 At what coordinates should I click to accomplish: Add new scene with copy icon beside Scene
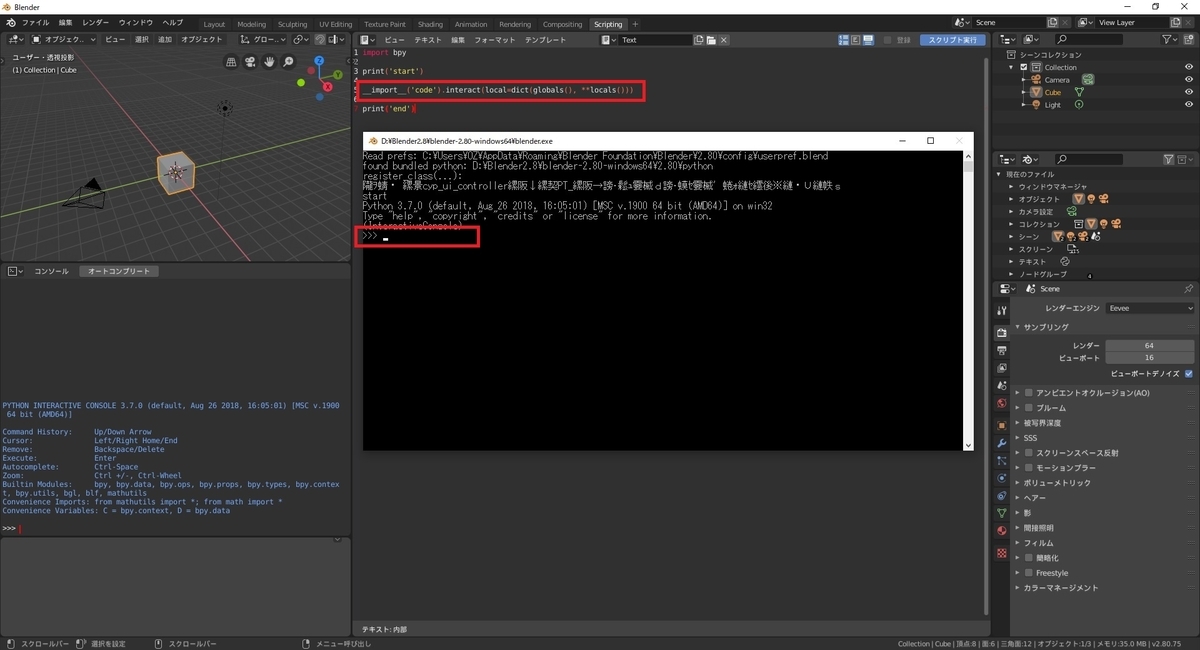[x=1052, y=22]
